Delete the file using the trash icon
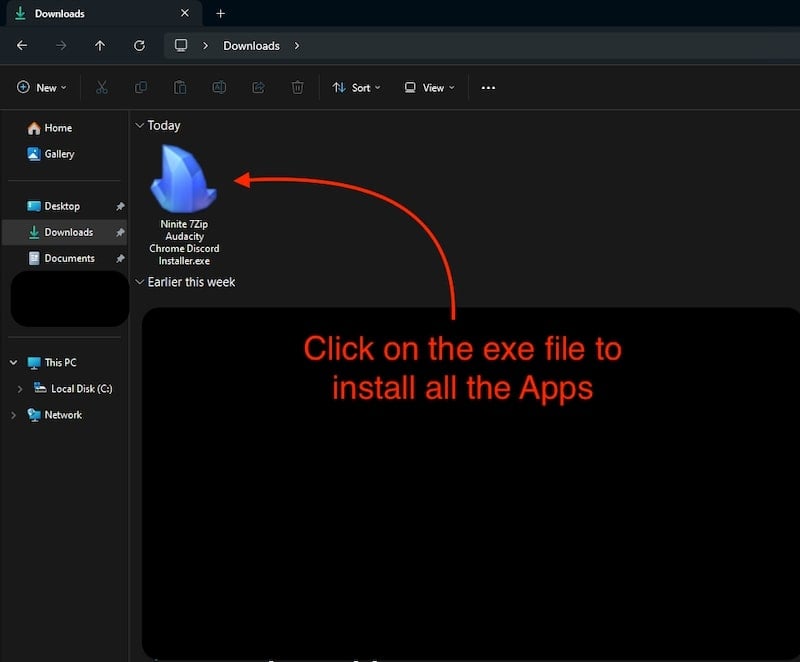Screen dimensions: 800x662 click(x=297, y=88)
